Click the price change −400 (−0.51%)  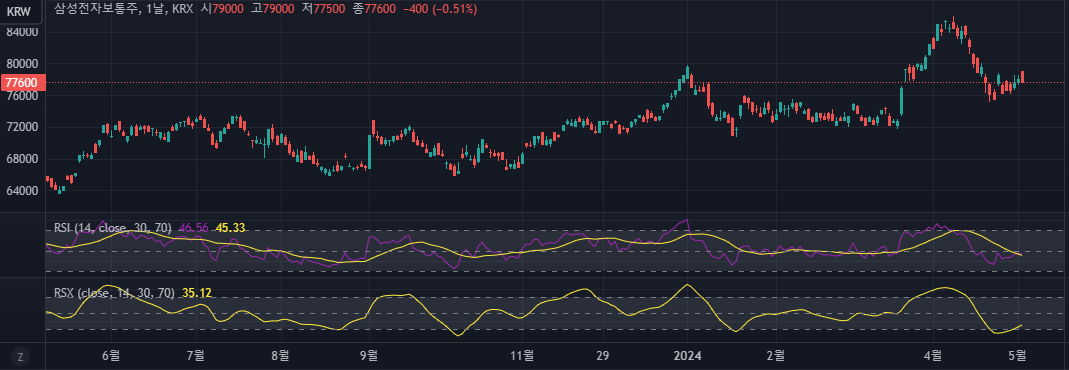point(439,10)
